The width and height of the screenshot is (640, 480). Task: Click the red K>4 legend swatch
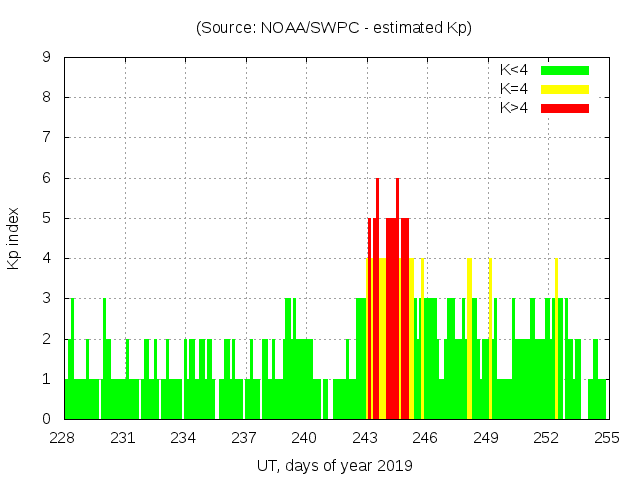[564, 108]
